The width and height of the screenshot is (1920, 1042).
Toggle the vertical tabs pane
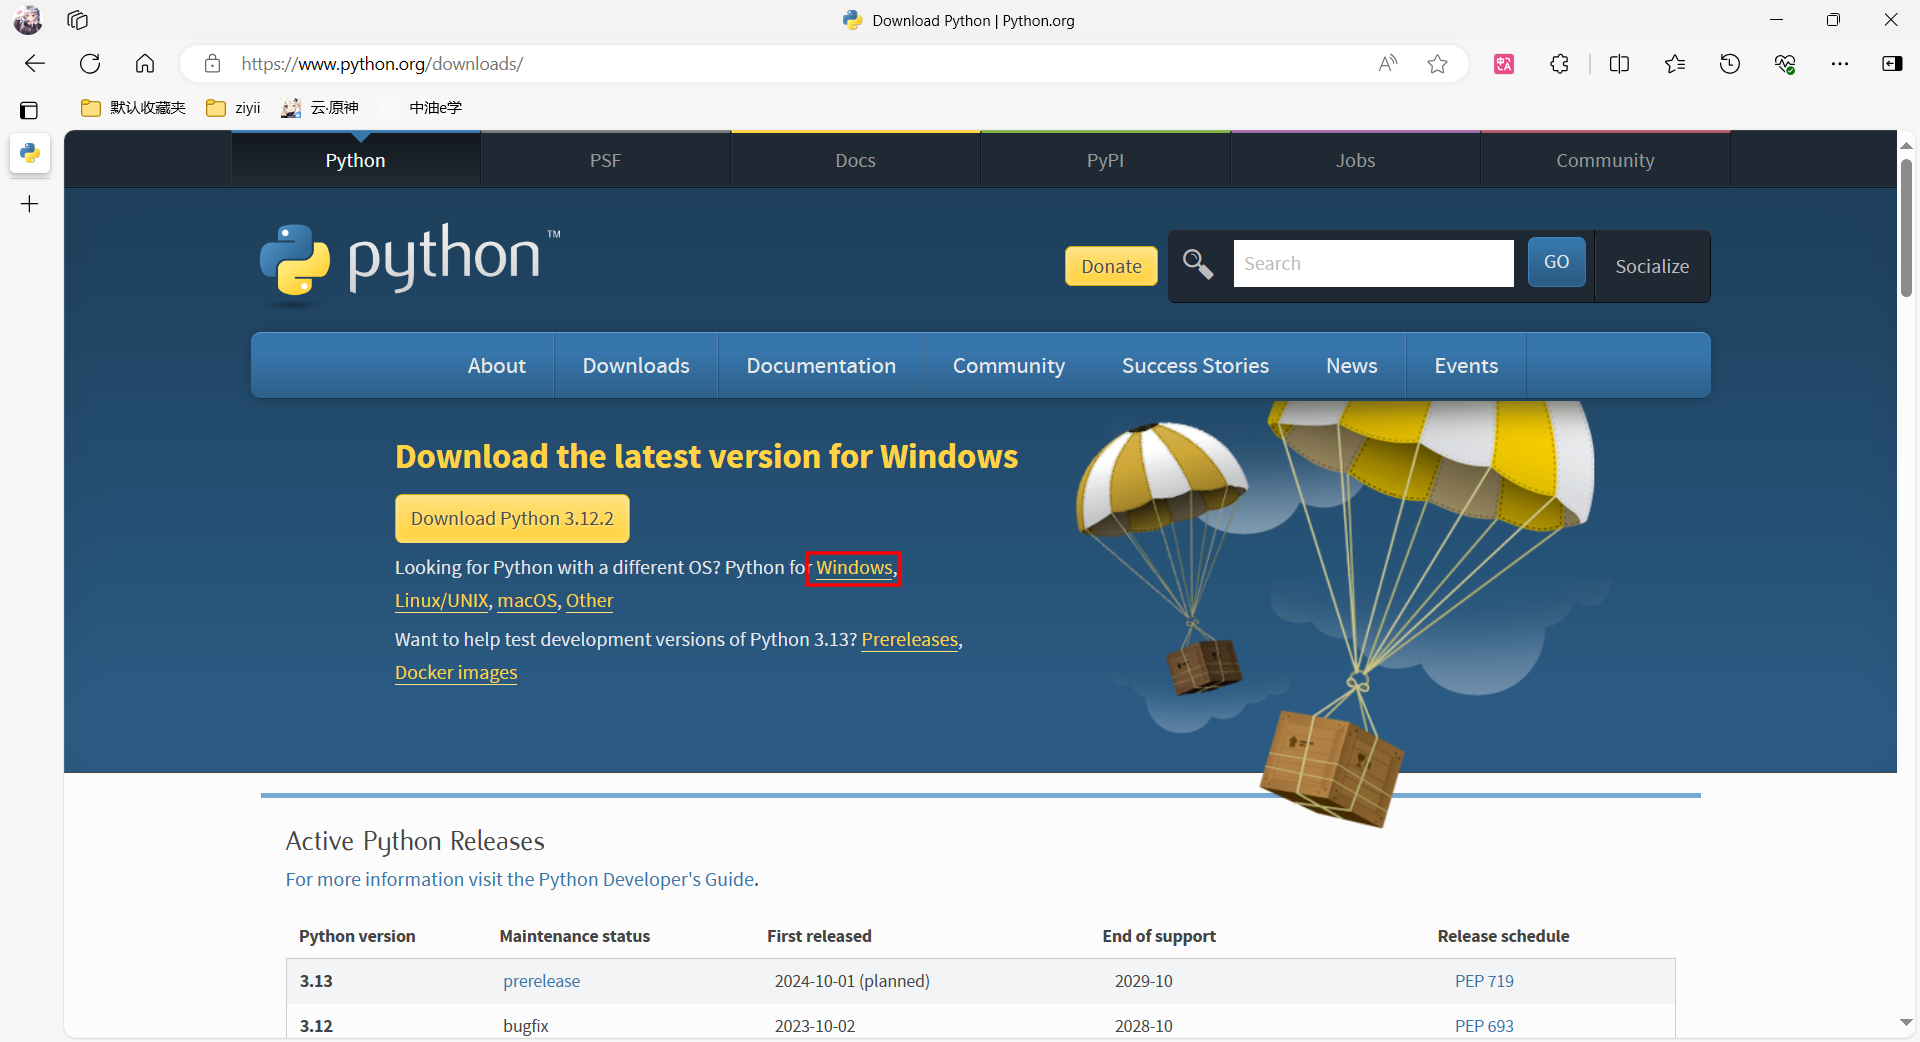pyautogui.click(x=29, y=110)
